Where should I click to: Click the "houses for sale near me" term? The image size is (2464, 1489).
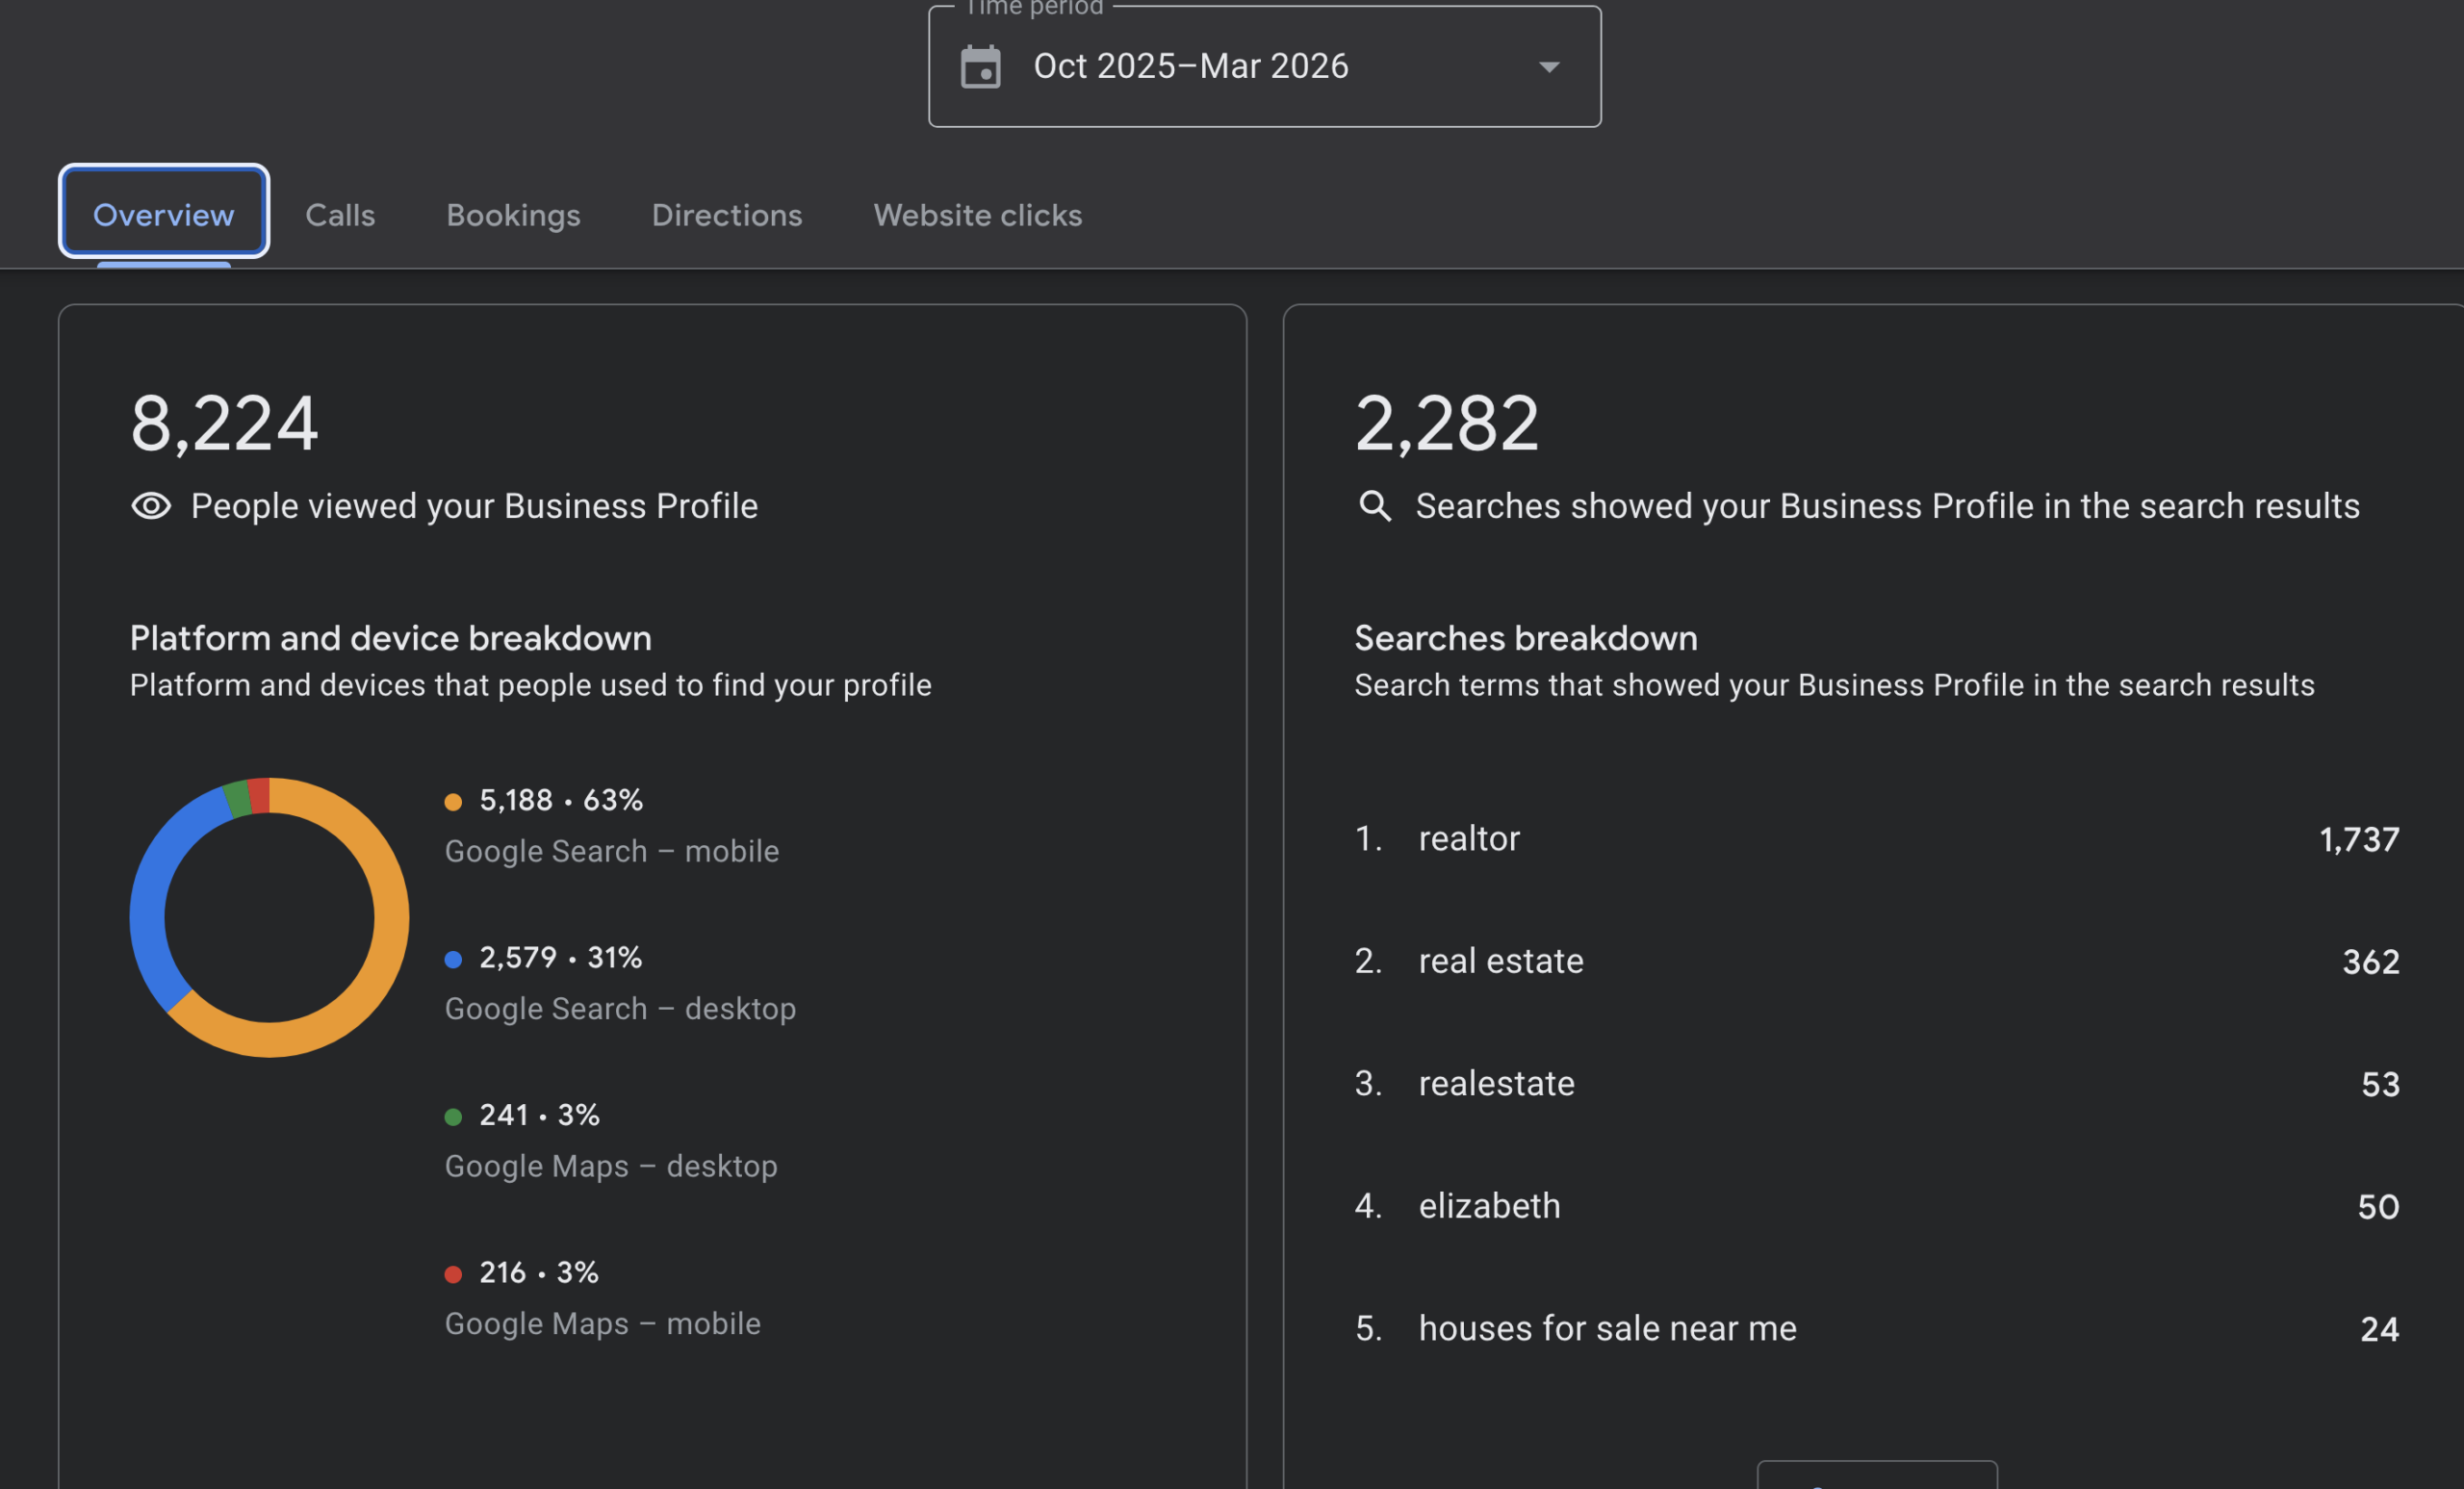(1607, 1328)
